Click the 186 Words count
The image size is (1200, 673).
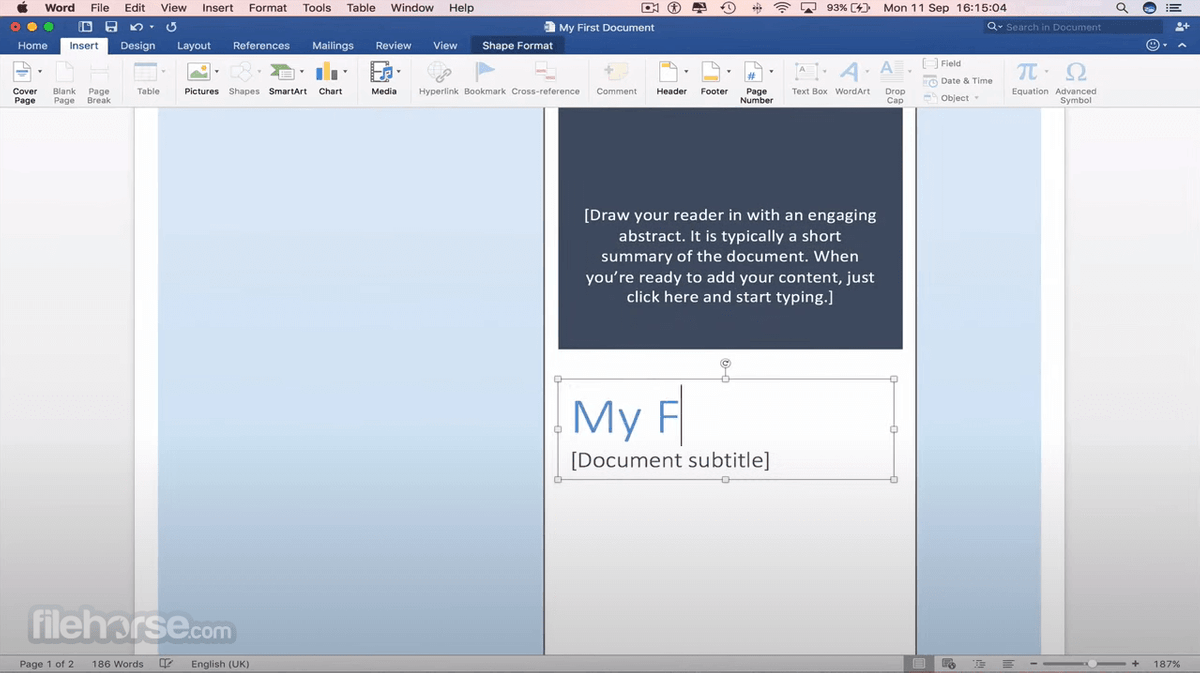pyautogui.click(x=117, y=664)
